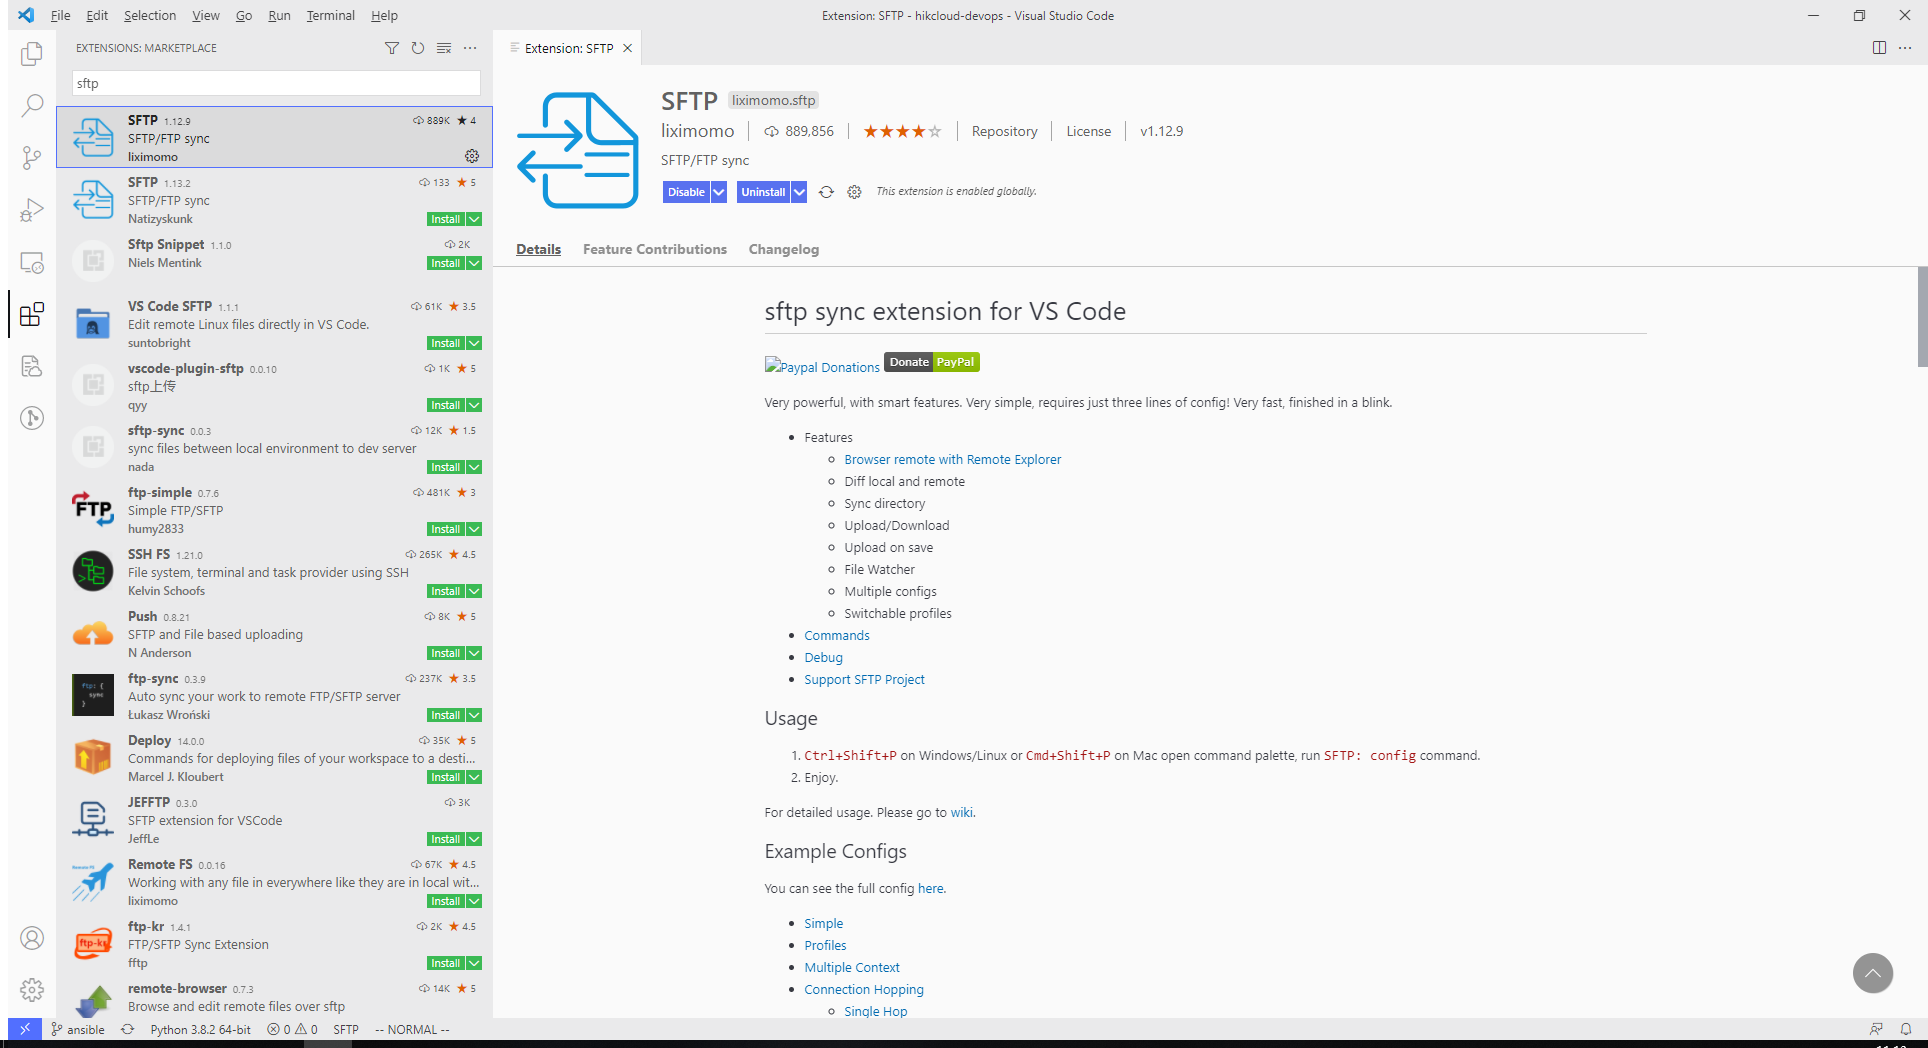This screenshot has width=1928, height=1048.
Task: Select the Details tab
Action: pos(538,249)
